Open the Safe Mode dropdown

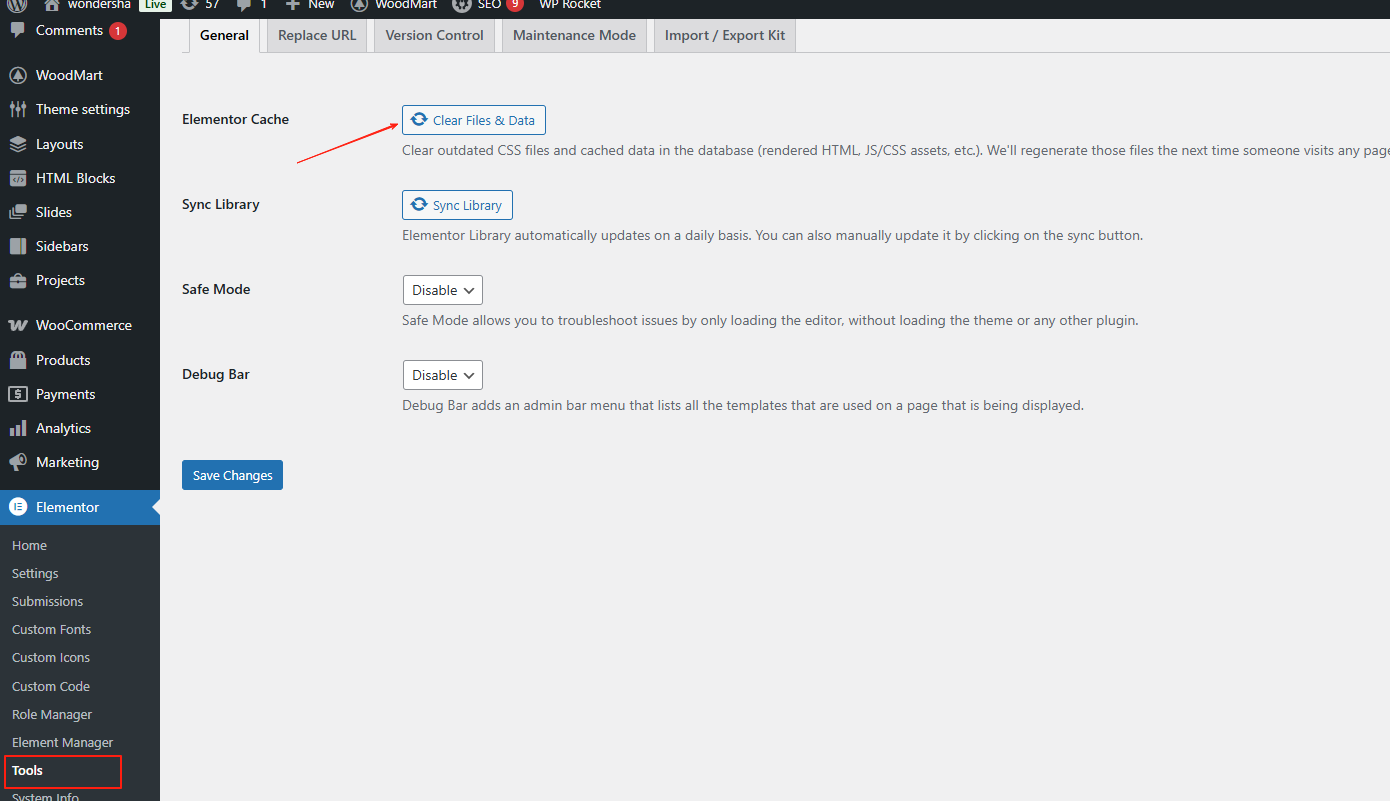click(442, 290)
